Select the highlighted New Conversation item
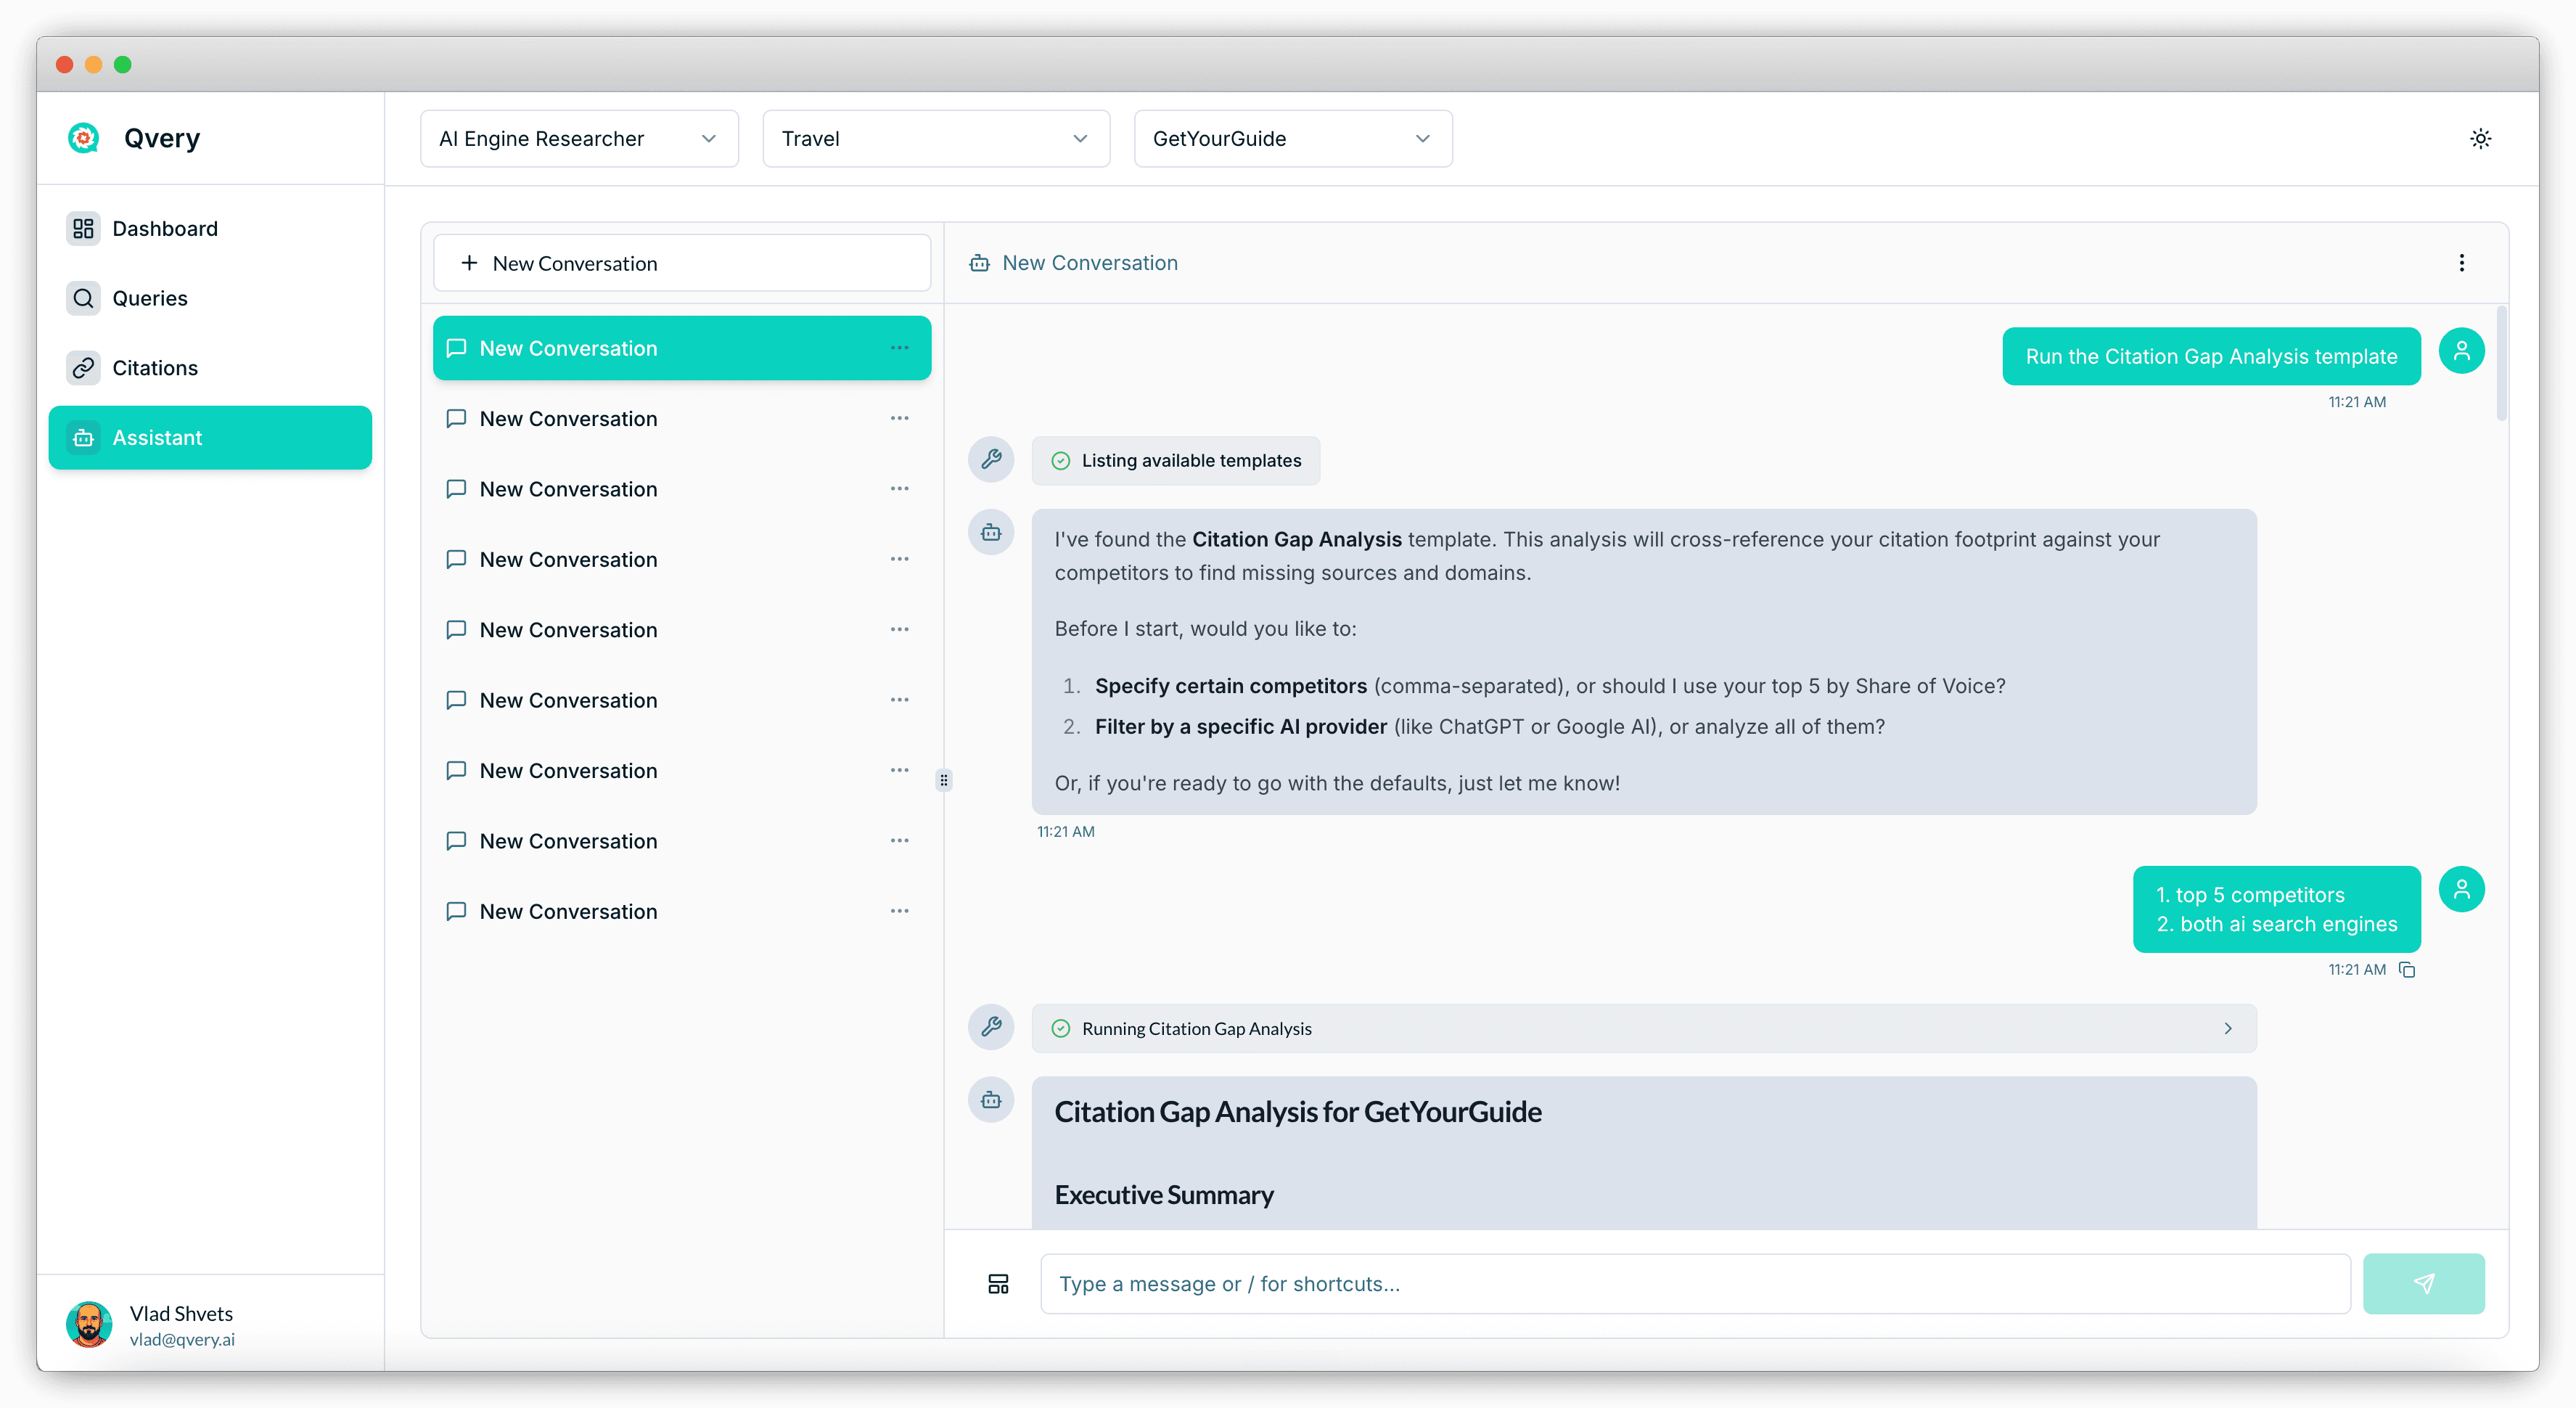The image size is (2576, 1408). point(681,348)
